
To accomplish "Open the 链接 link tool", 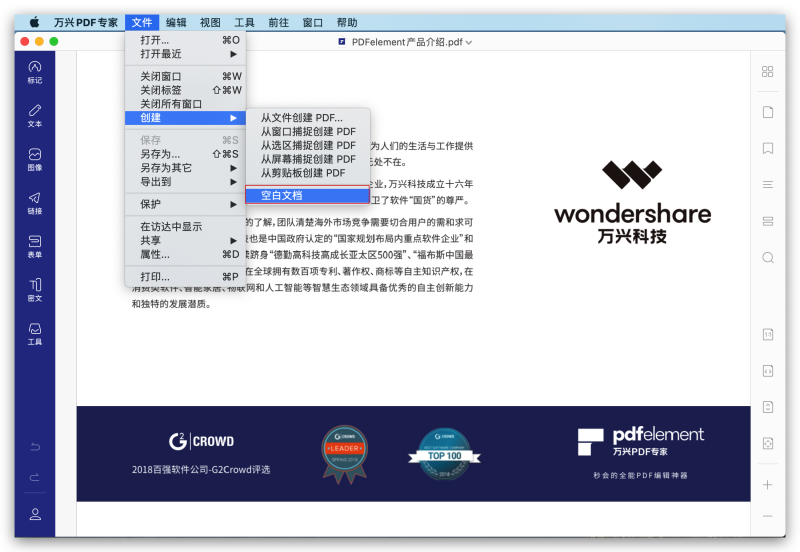I will [35, 203].
